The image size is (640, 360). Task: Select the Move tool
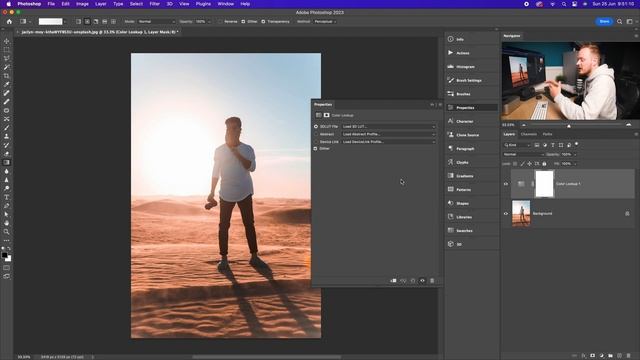point(7,41)
